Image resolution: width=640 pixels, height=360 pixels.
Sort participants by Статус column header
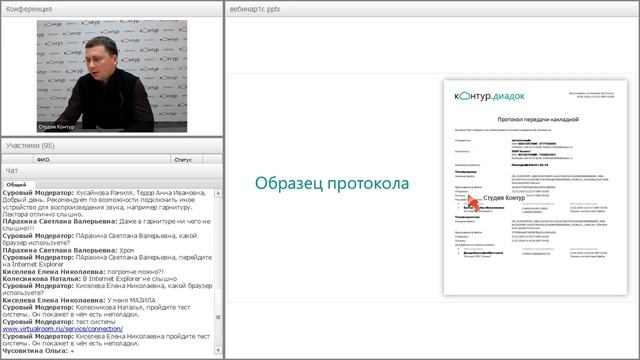pyautogui.click(x=186, y=159)
